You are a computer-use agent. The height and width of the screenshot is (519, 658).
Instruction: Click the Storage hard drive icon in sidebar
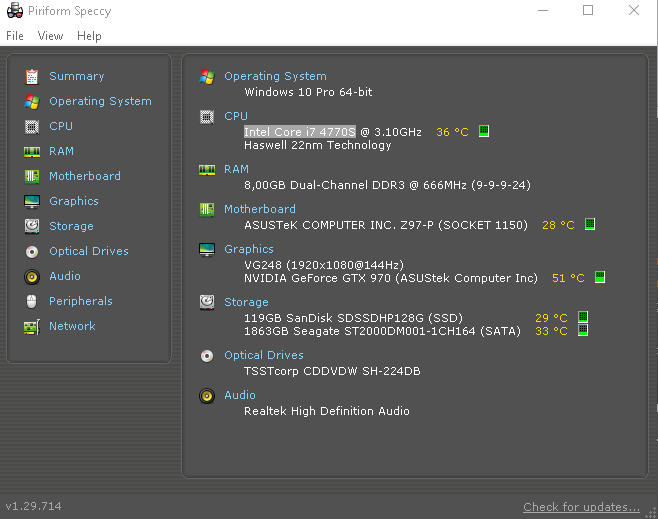[x=32, y=226]
